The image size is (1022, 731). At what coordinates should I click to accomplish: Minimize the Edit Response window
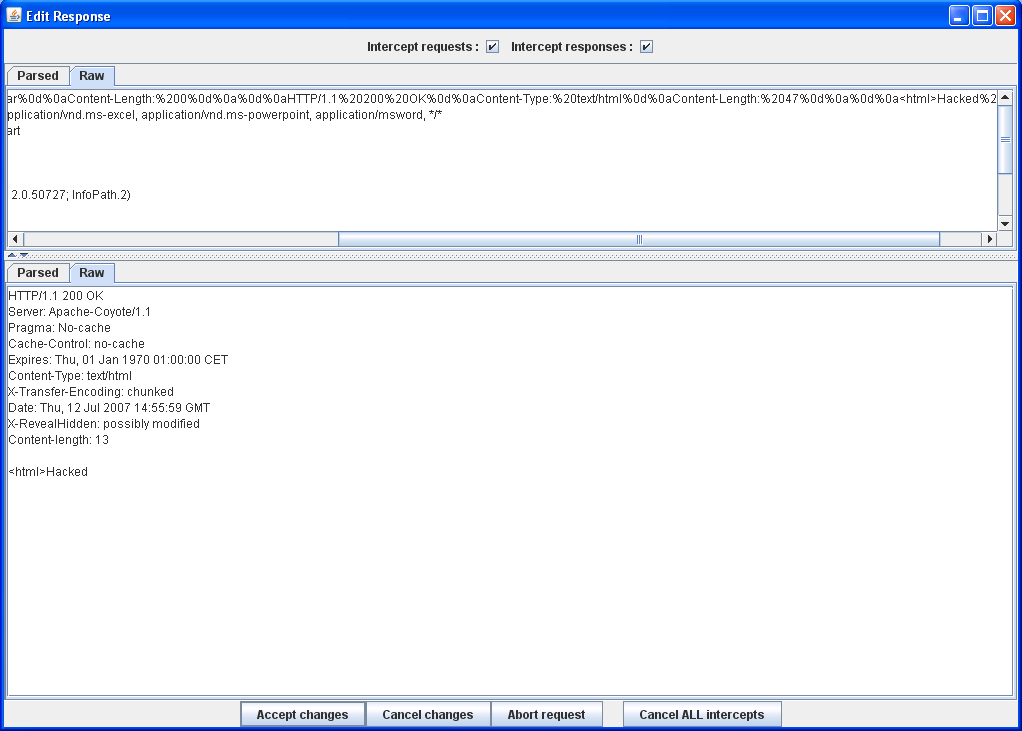pyautogui.click(x=959, y=16)
